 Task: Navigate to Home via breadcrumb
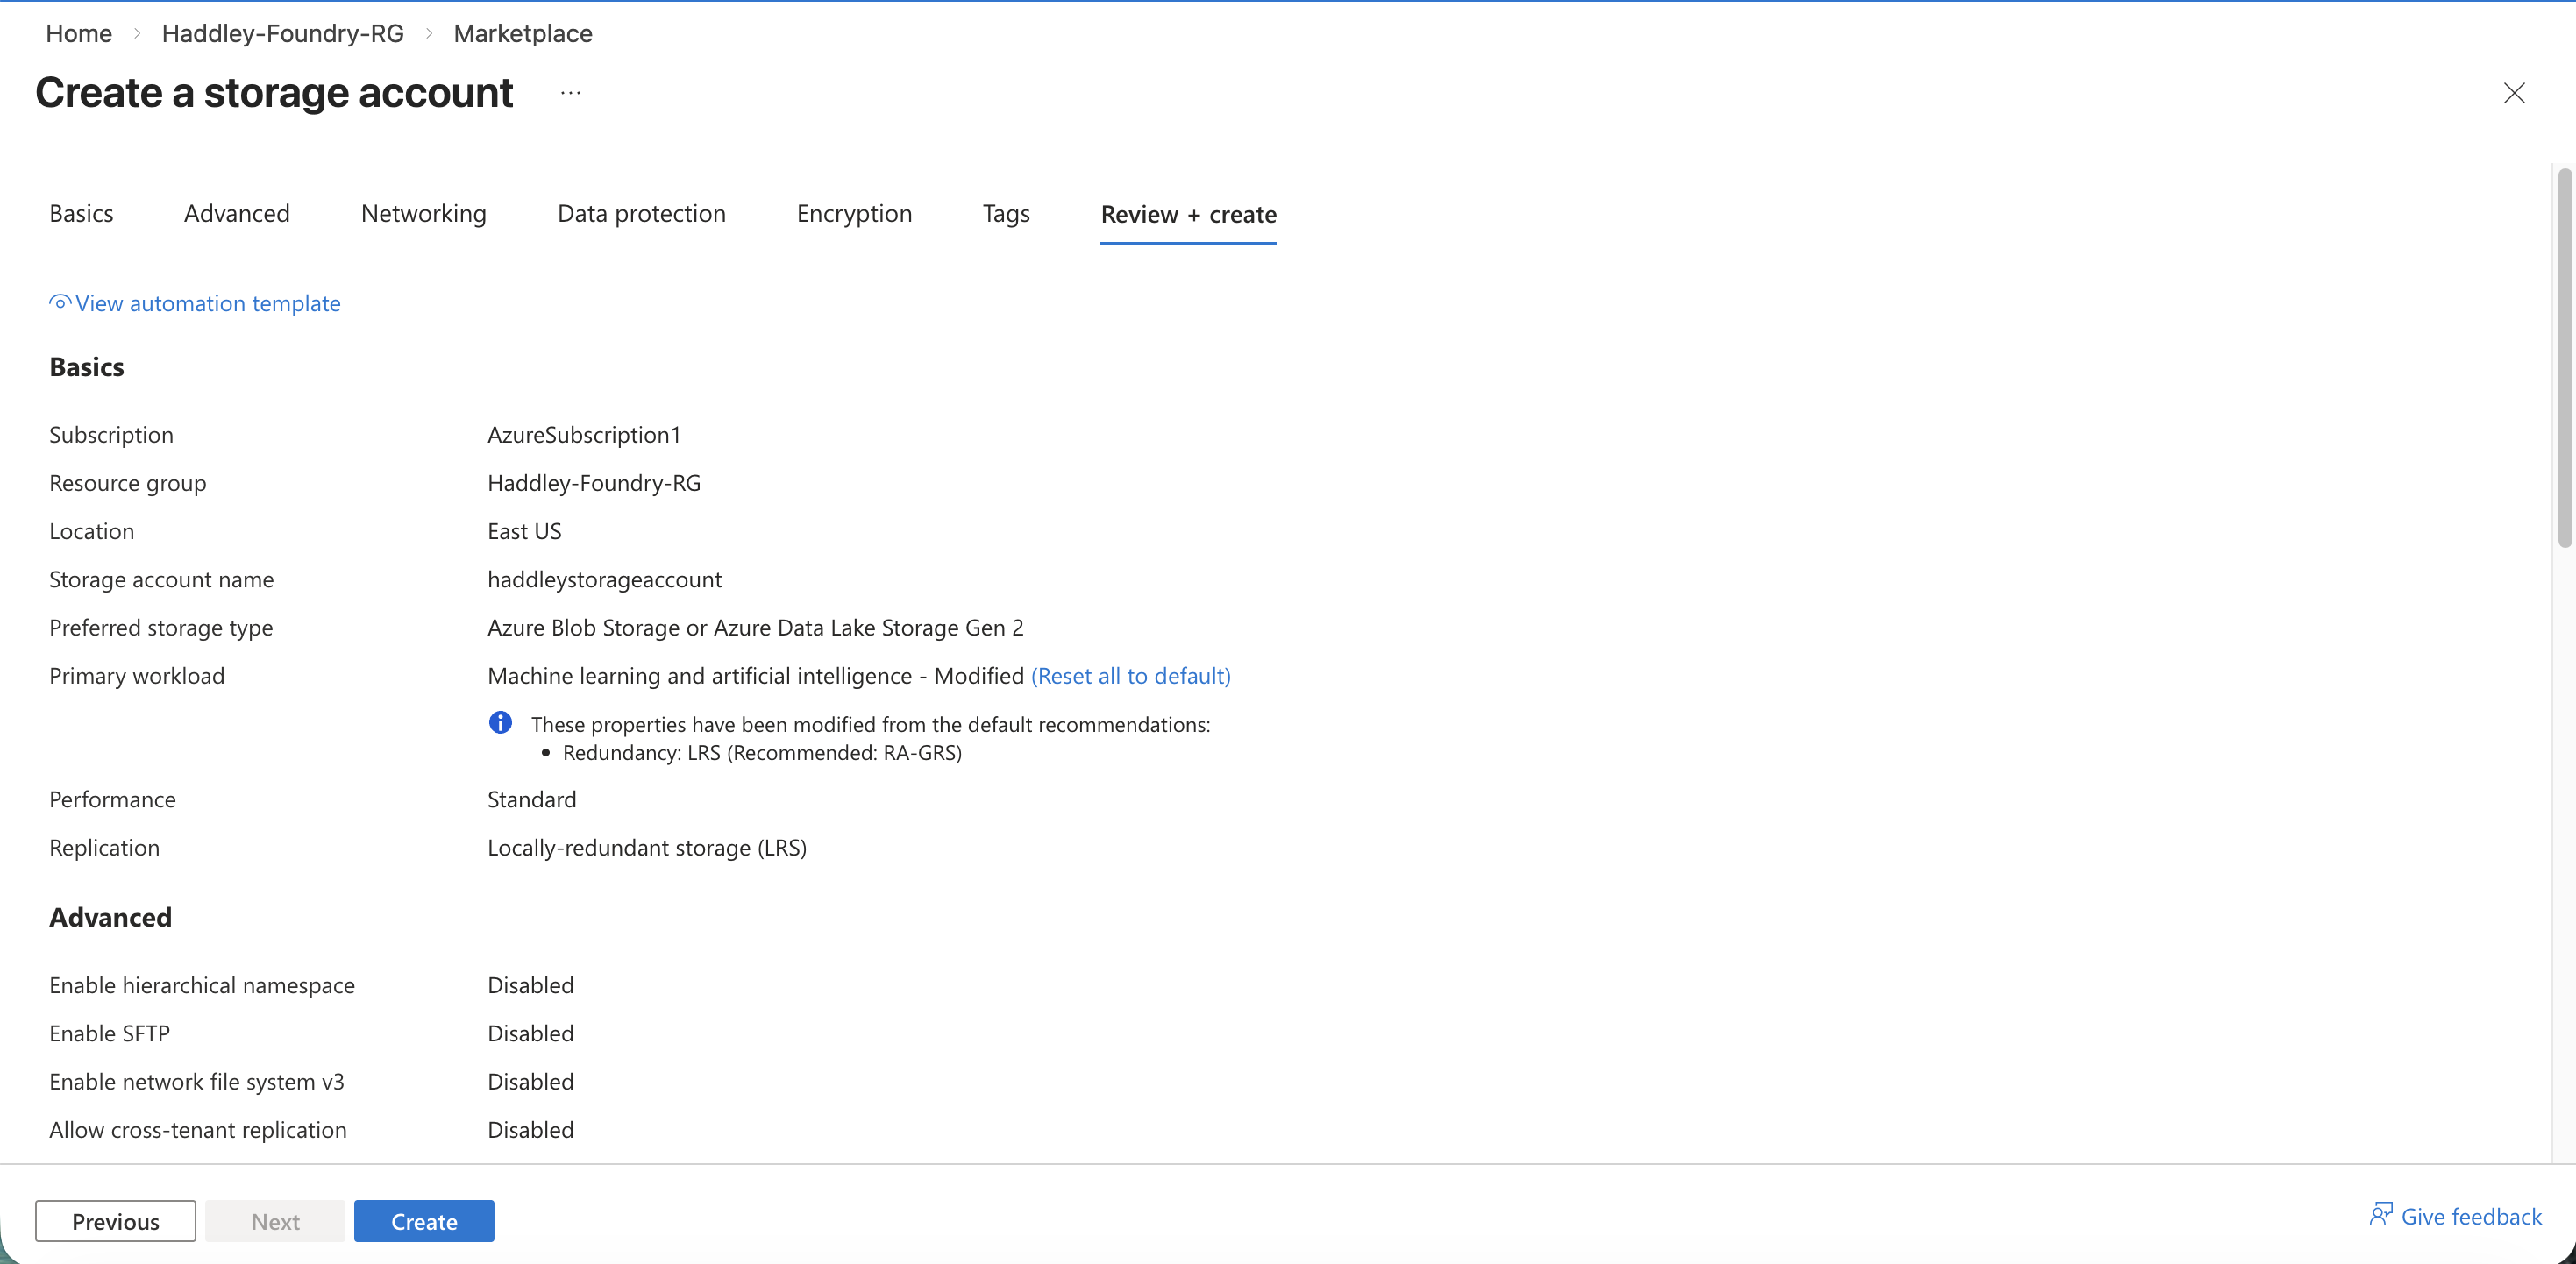tap(78, 32)
